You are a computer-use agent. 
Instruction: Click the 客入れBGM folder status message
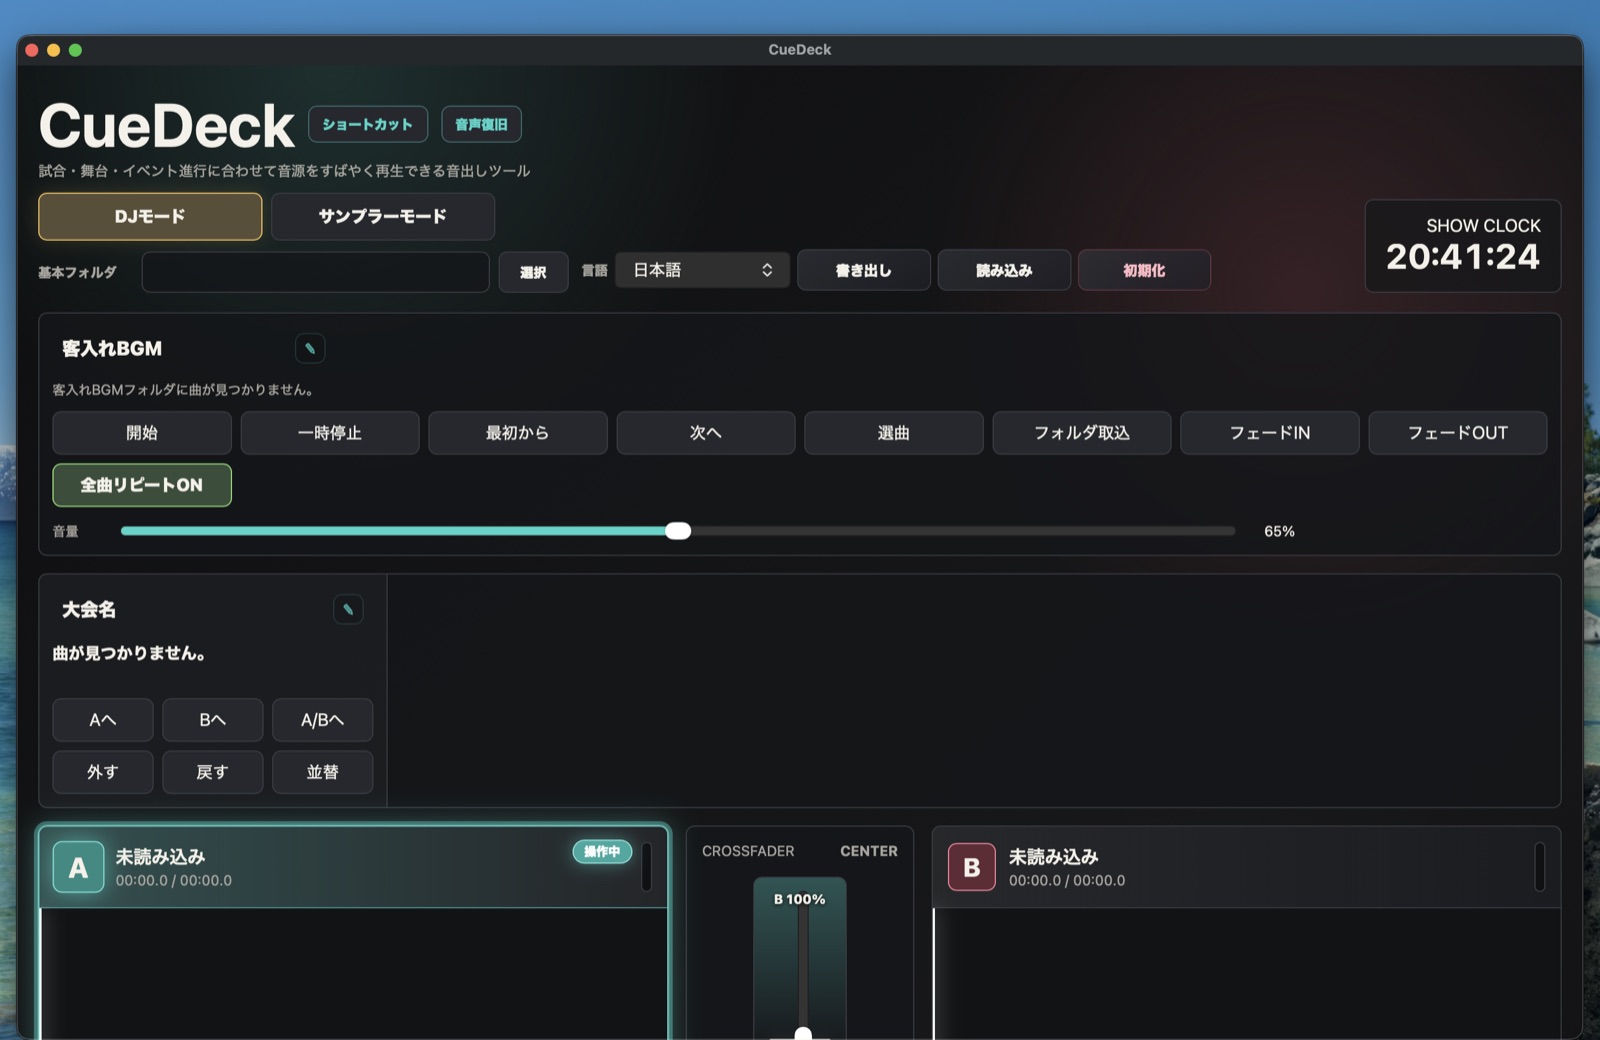click(183, 390)
